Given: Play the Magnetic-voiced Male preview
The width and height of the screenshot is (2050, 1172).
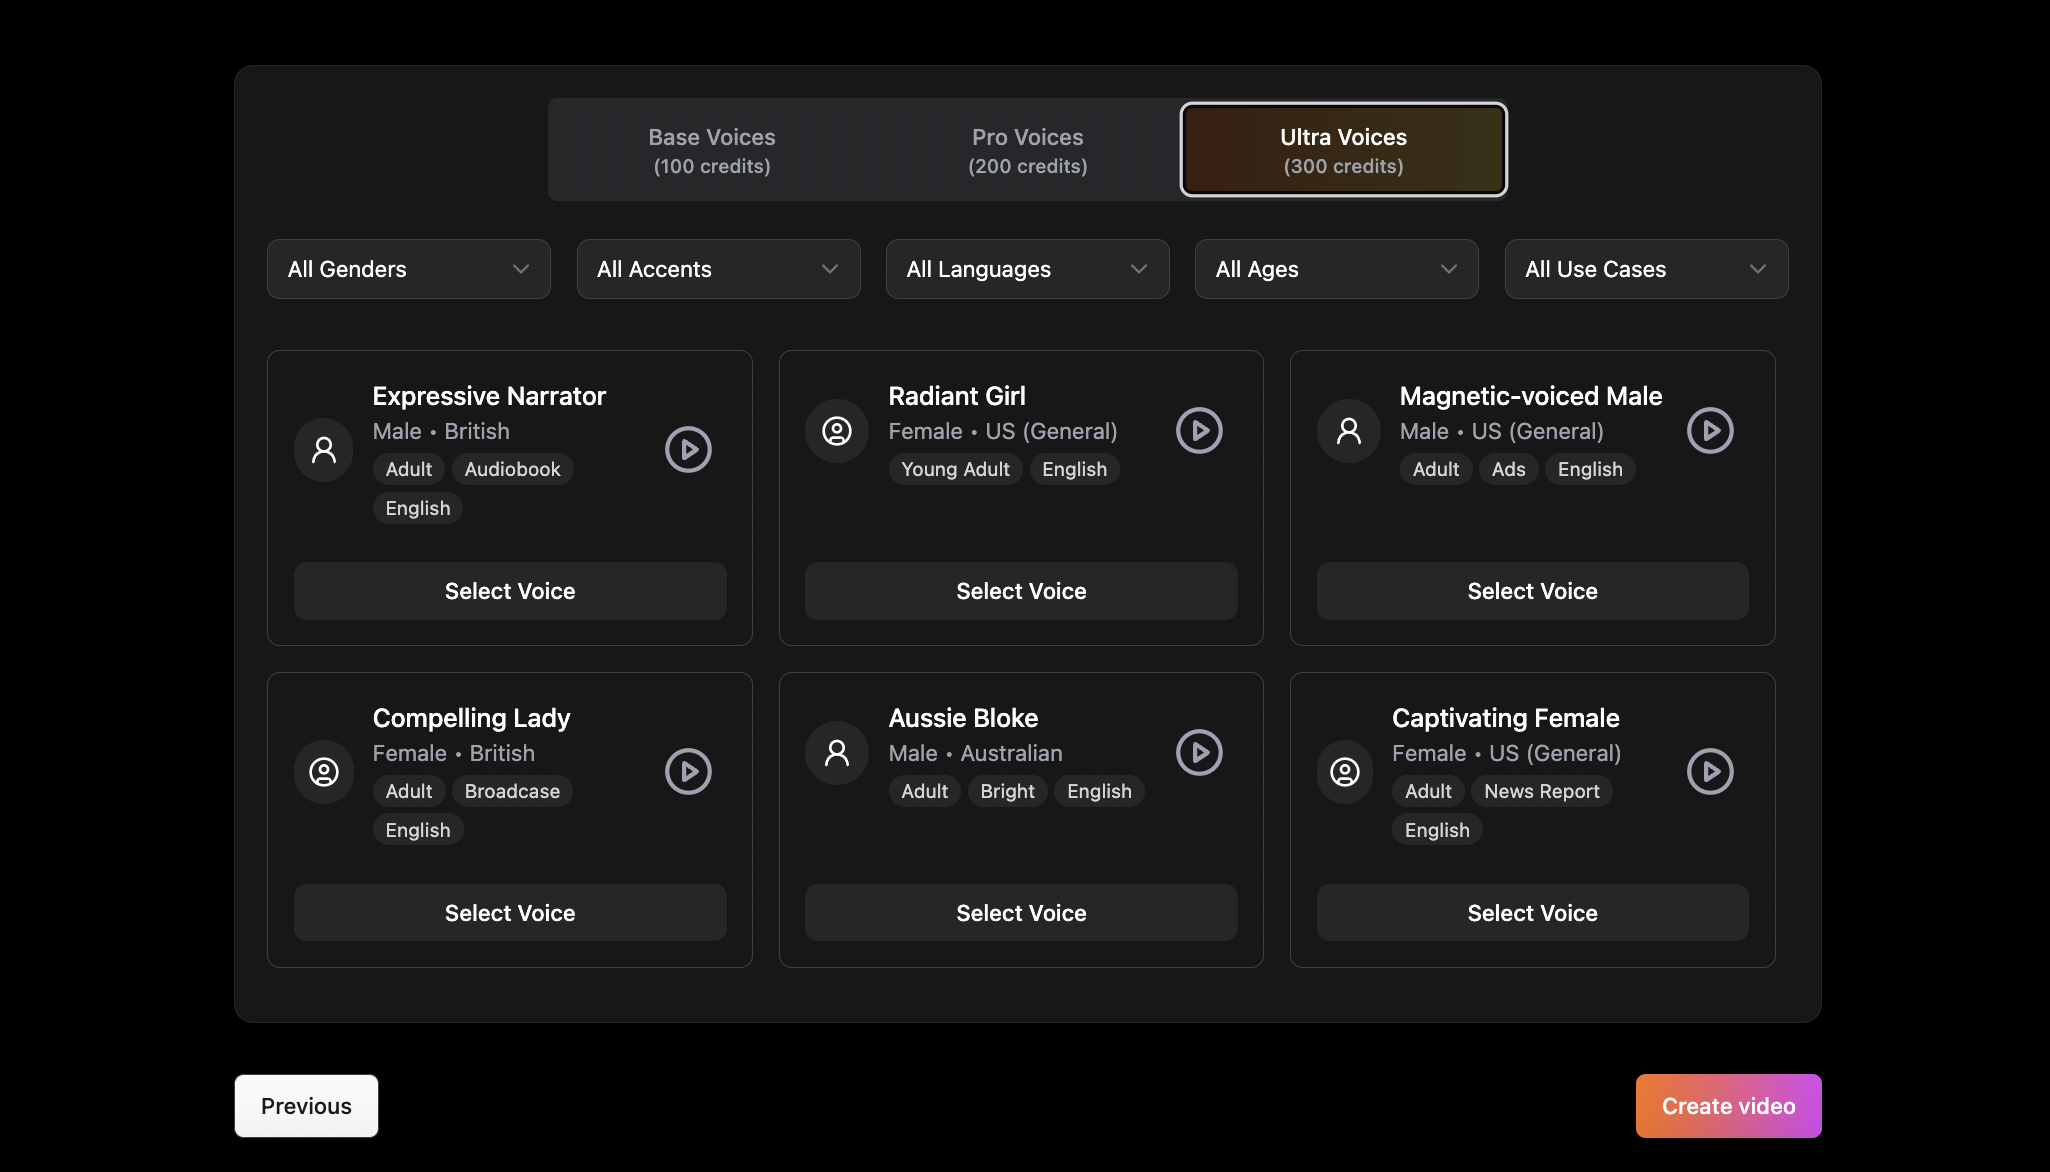Looking at the screenshot, I should coord(1710,430).
